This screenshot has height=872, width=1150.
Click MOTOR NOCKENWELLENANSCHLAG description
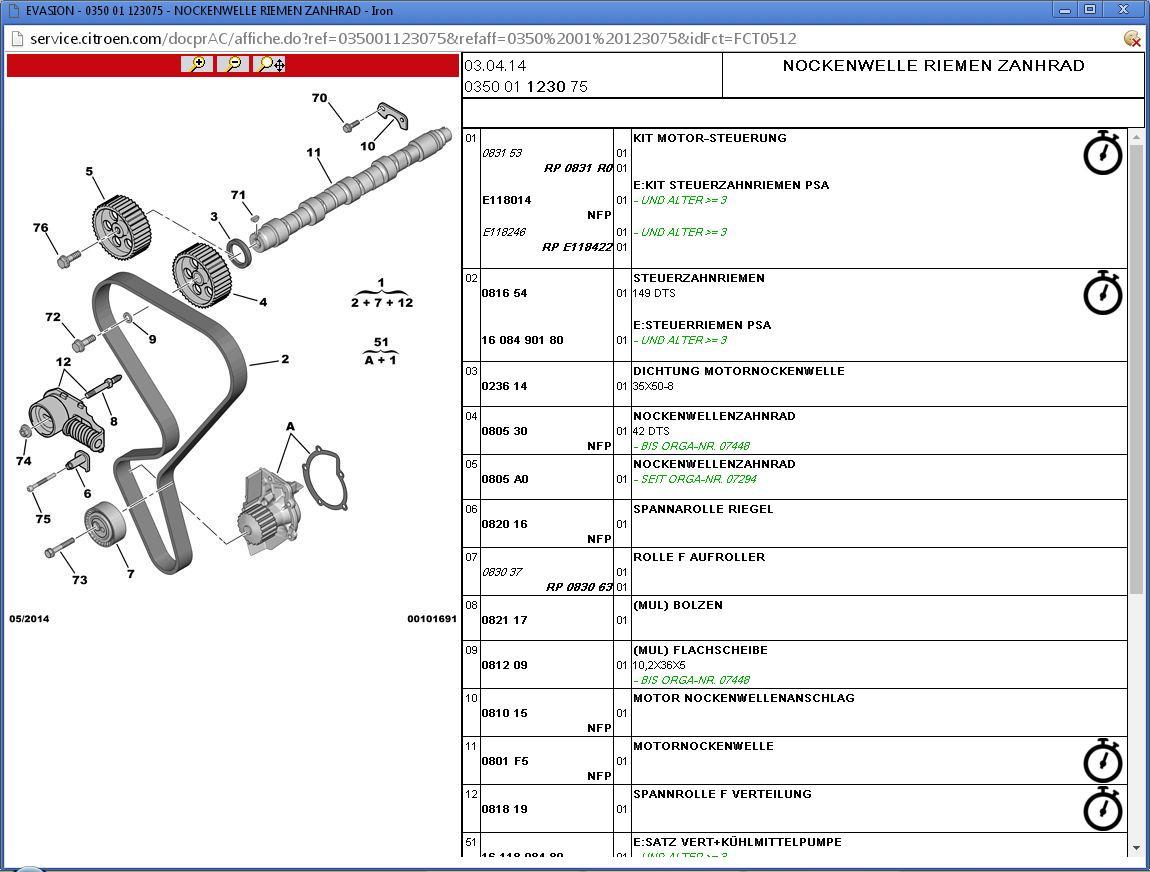click(744, 698)
